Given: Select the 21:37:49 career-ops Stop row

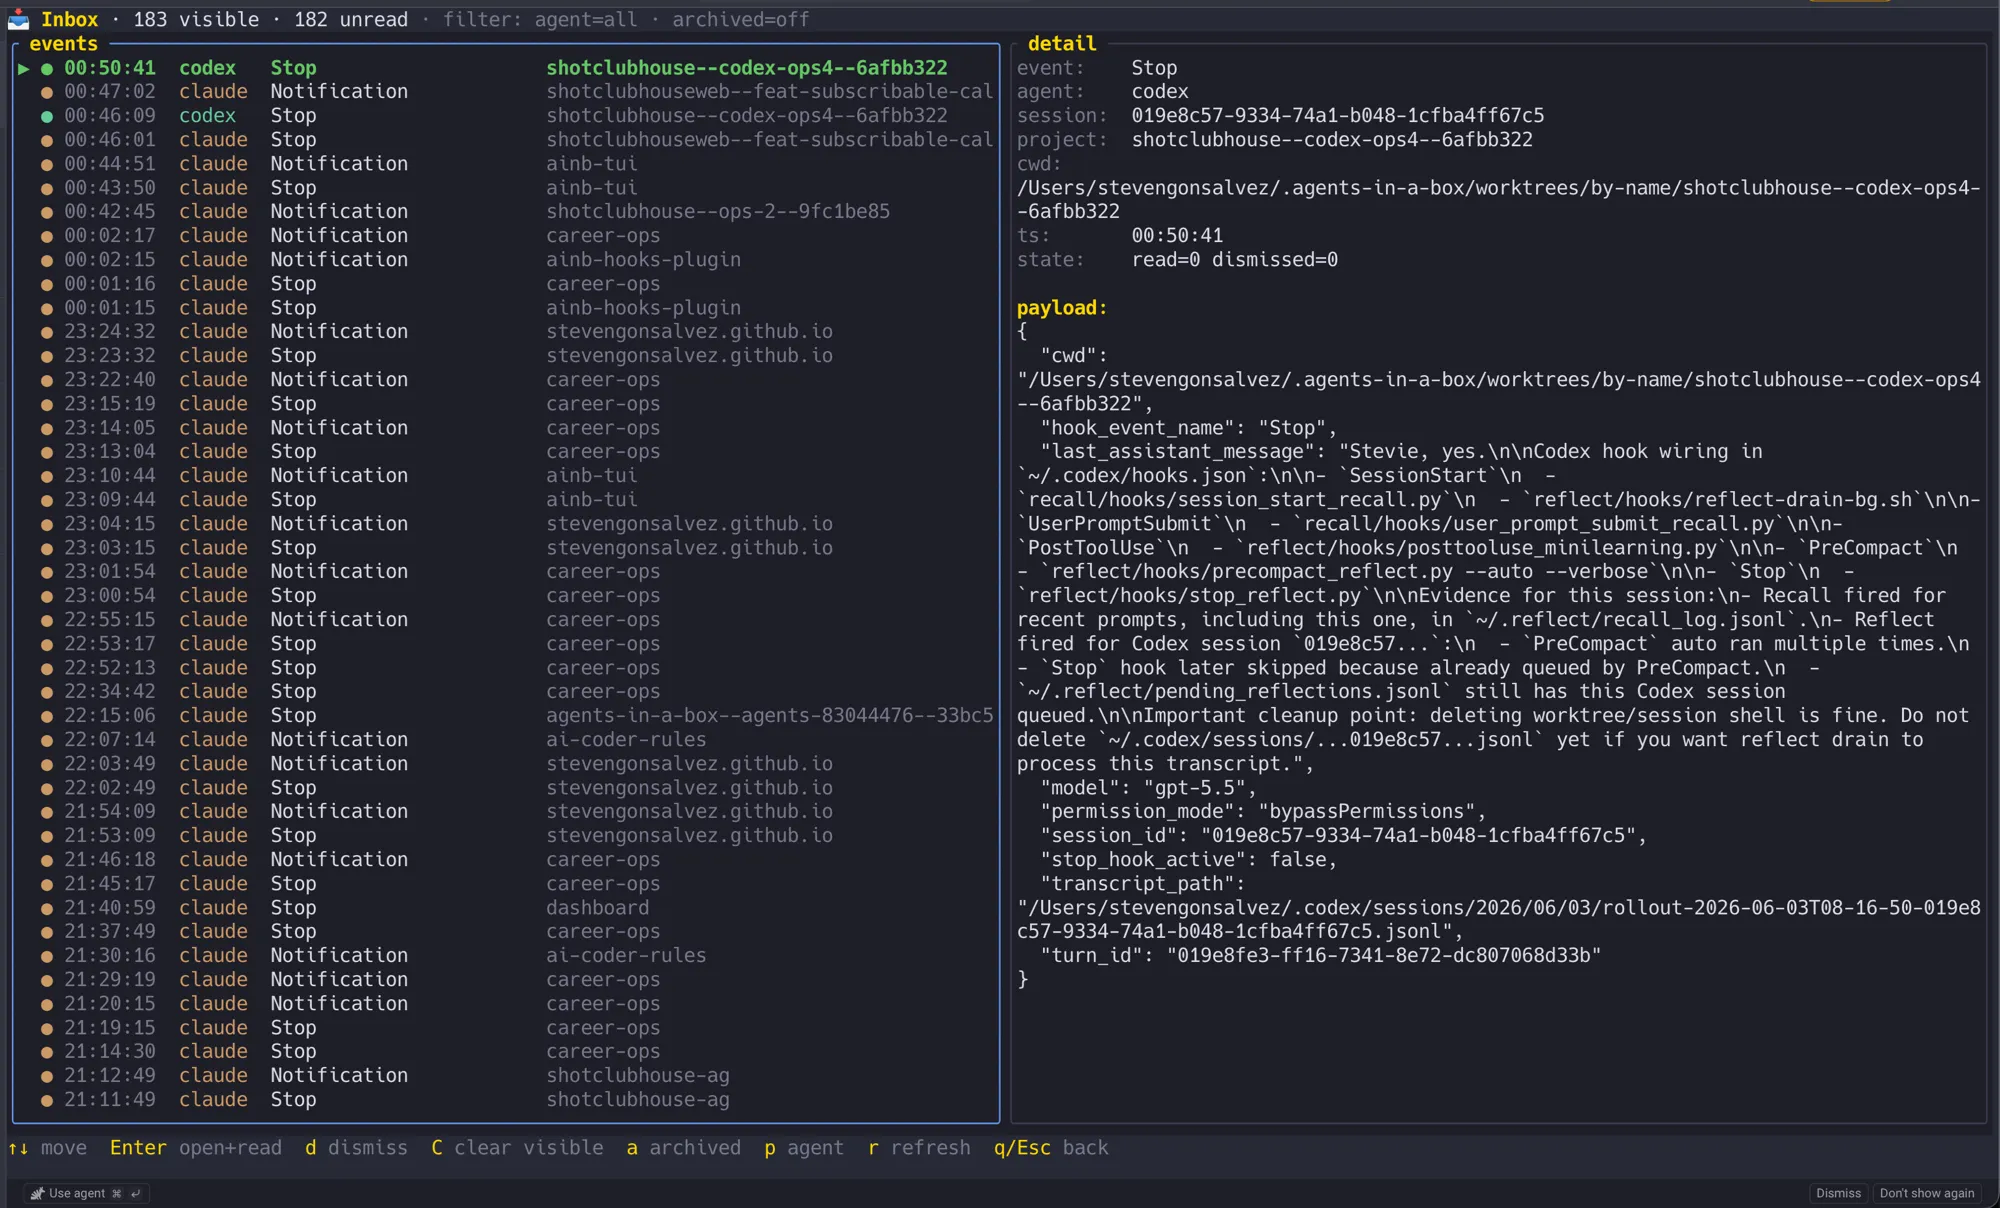Looking at the screenshot, I should coord(506,932).
